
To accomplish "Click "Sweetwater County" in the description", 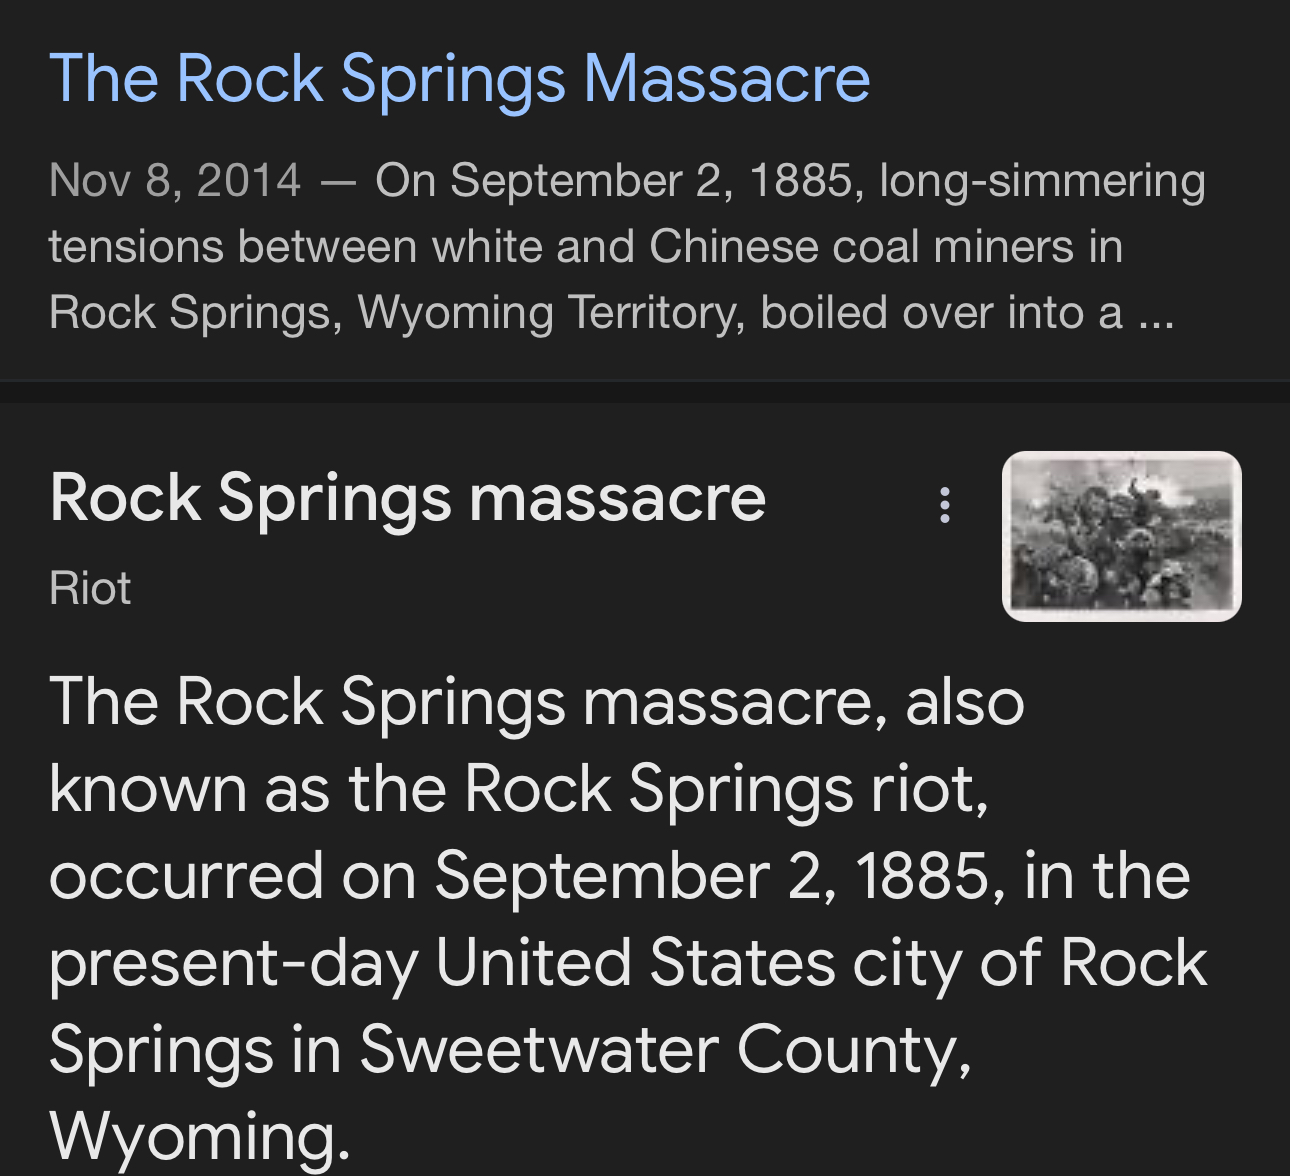I will [x=663, y=1050].
